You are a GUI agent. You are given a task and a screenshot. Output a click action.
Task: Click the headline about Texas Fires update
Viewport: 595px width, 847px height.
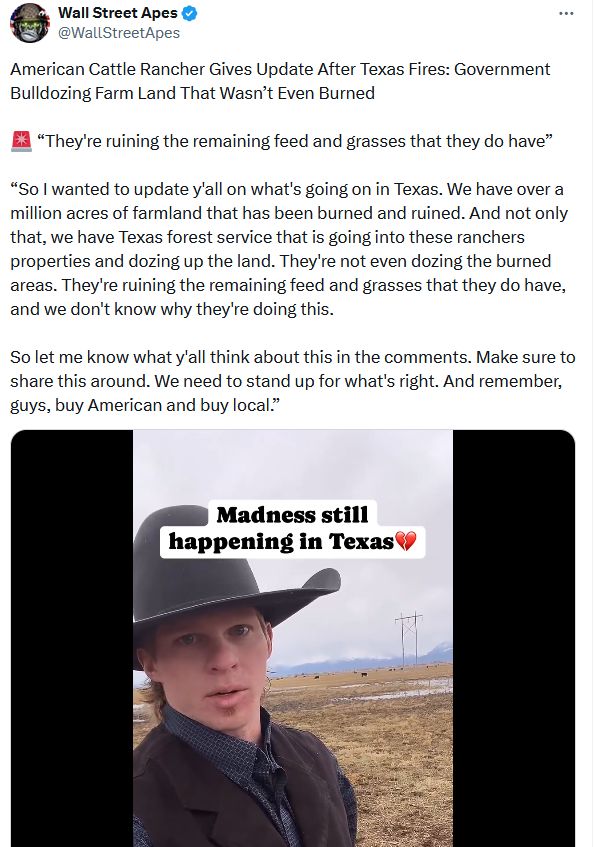[280, 81]
